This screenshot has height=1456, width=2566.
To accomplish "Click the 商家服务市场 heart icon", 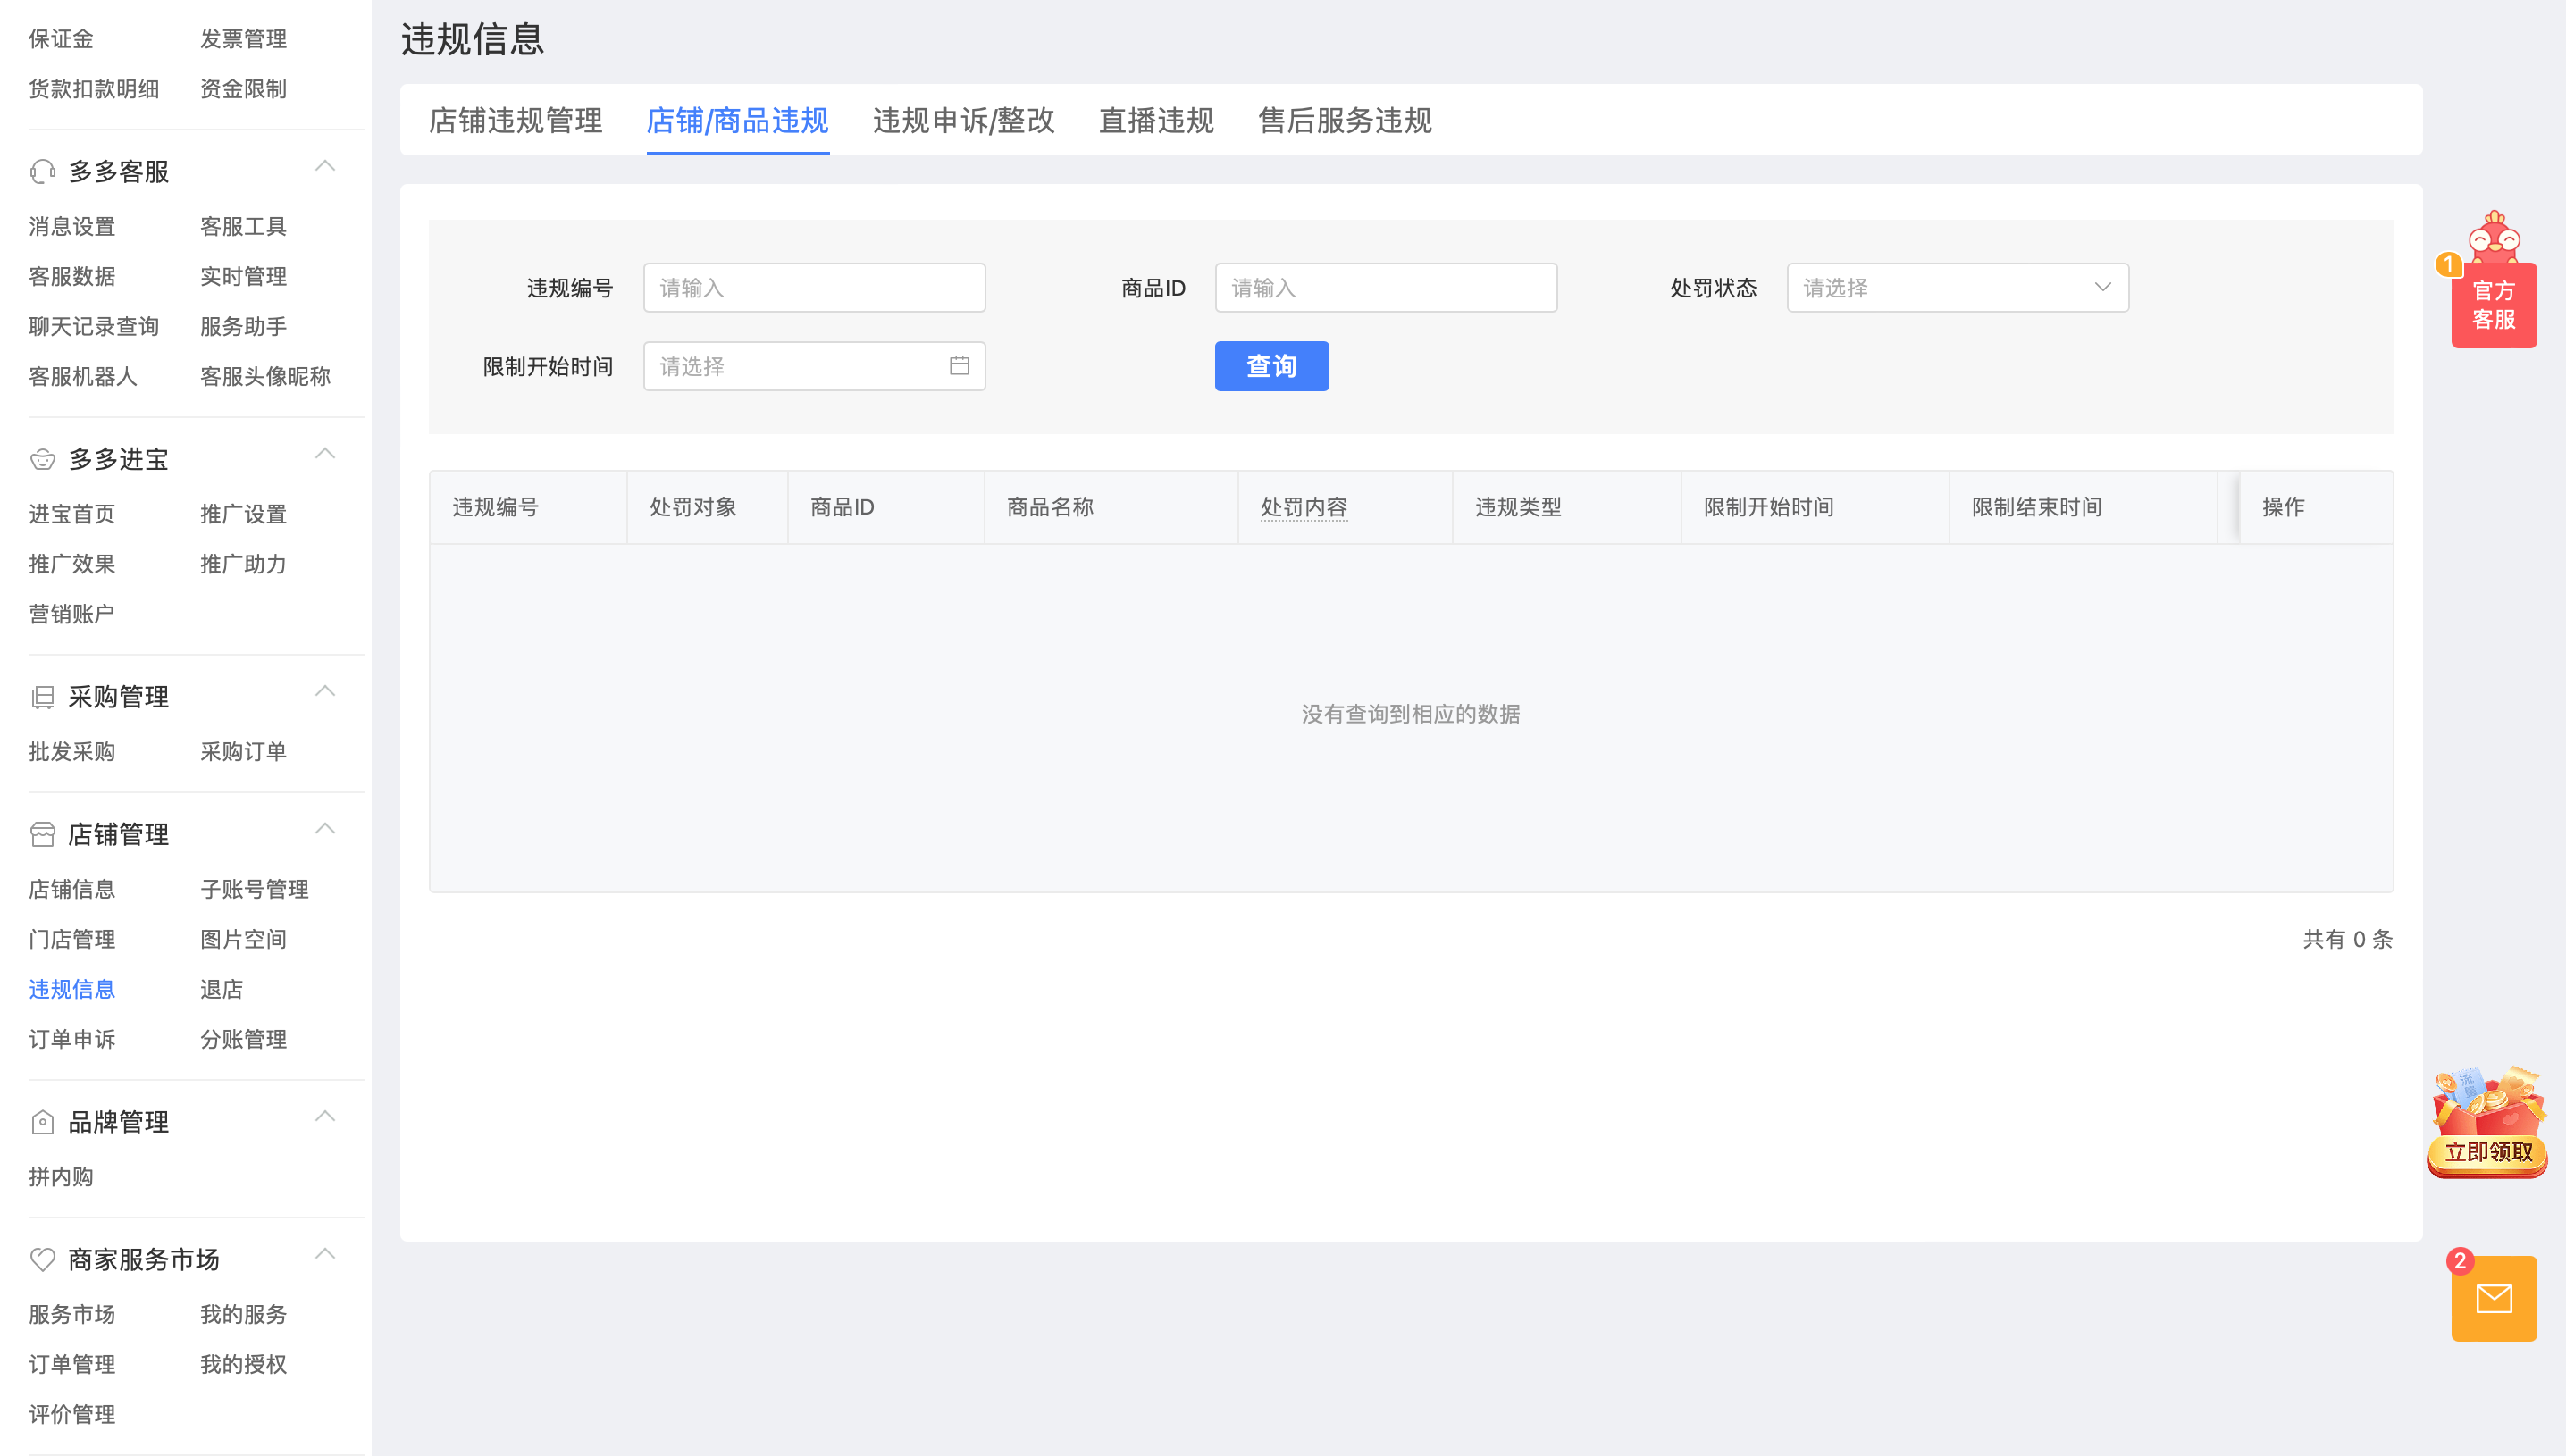I will pyautogui.click(x=42, y=1260).
